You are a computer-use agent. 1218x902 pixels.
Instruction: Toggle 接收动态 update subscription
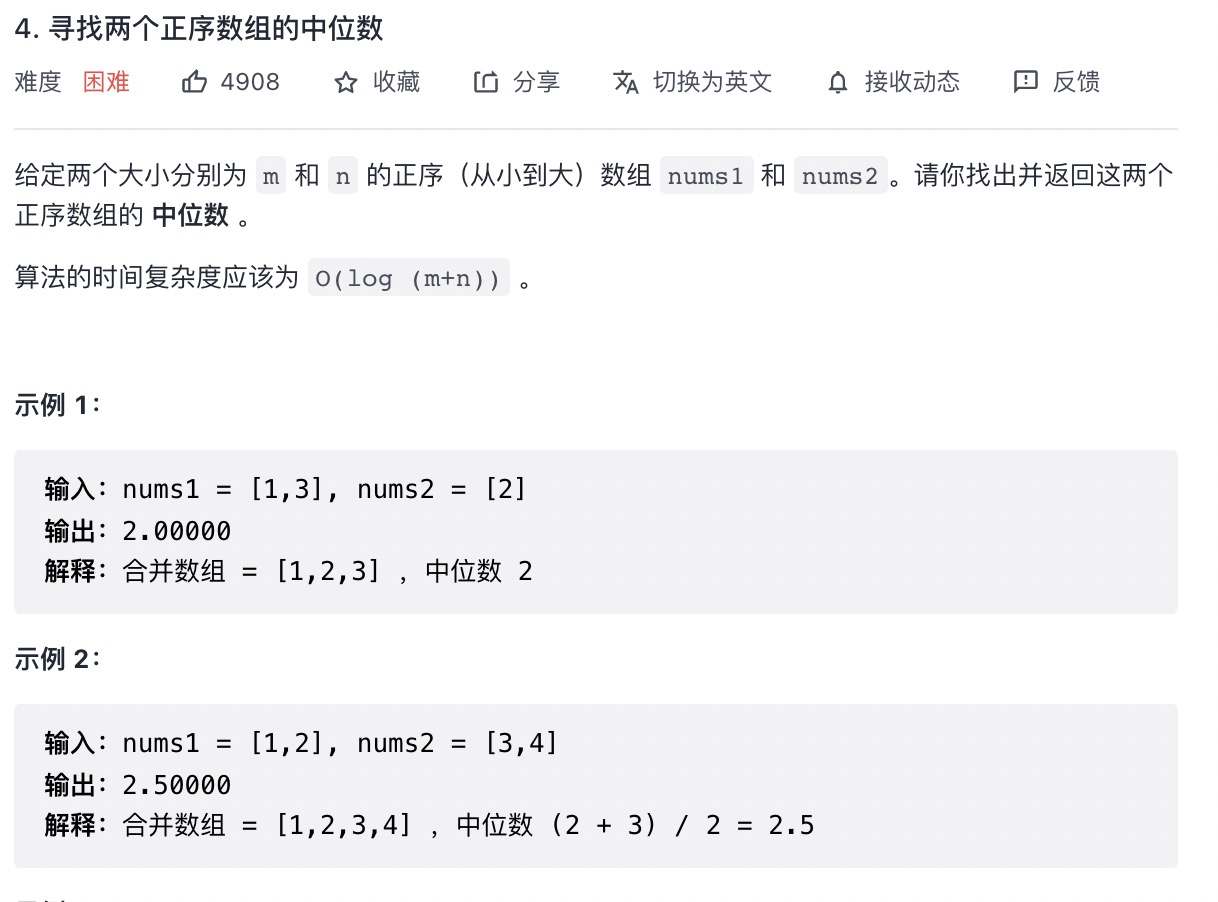[912, 82]
